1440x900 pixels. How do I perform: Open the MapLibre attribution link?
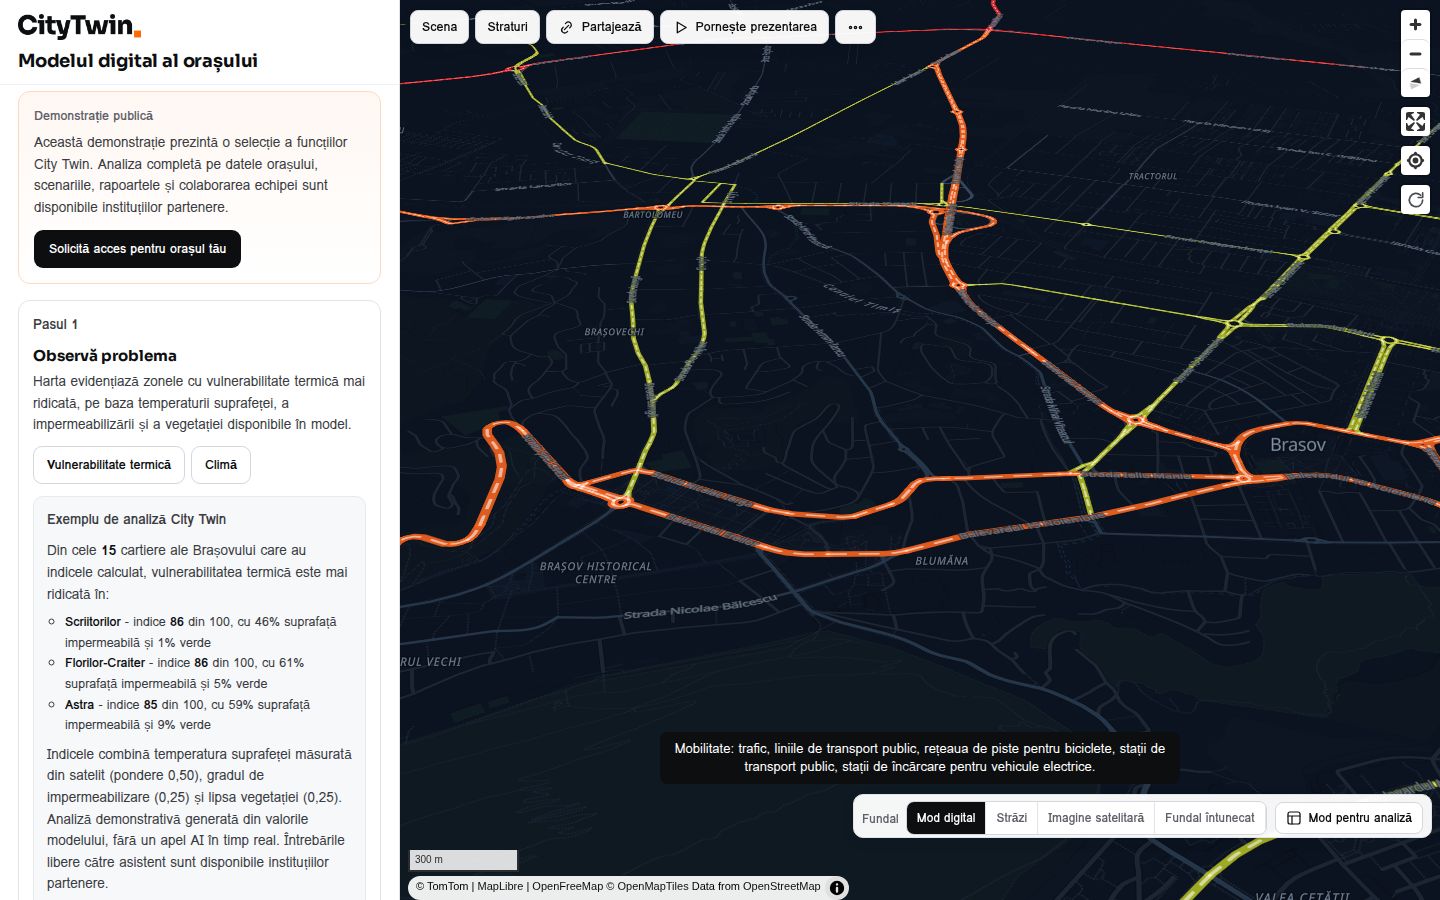point(500,886)
